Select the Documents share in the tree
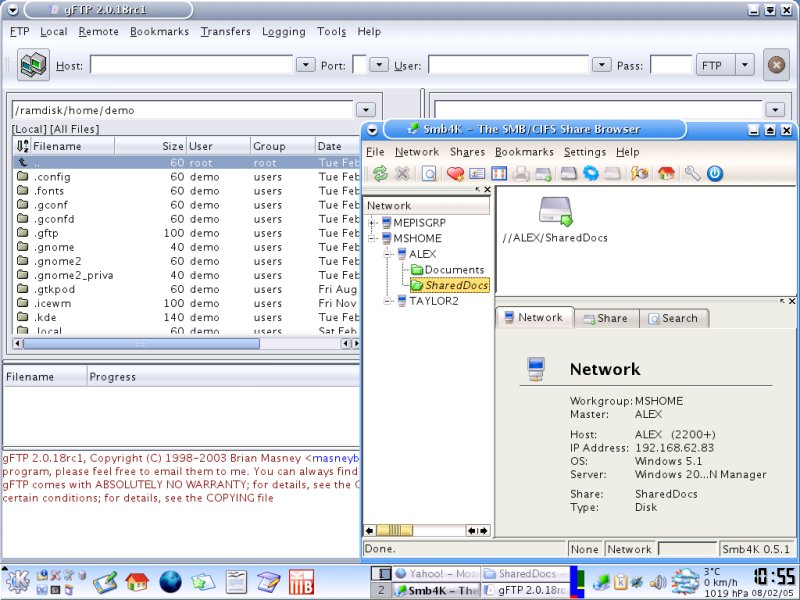 click(453, 270)
